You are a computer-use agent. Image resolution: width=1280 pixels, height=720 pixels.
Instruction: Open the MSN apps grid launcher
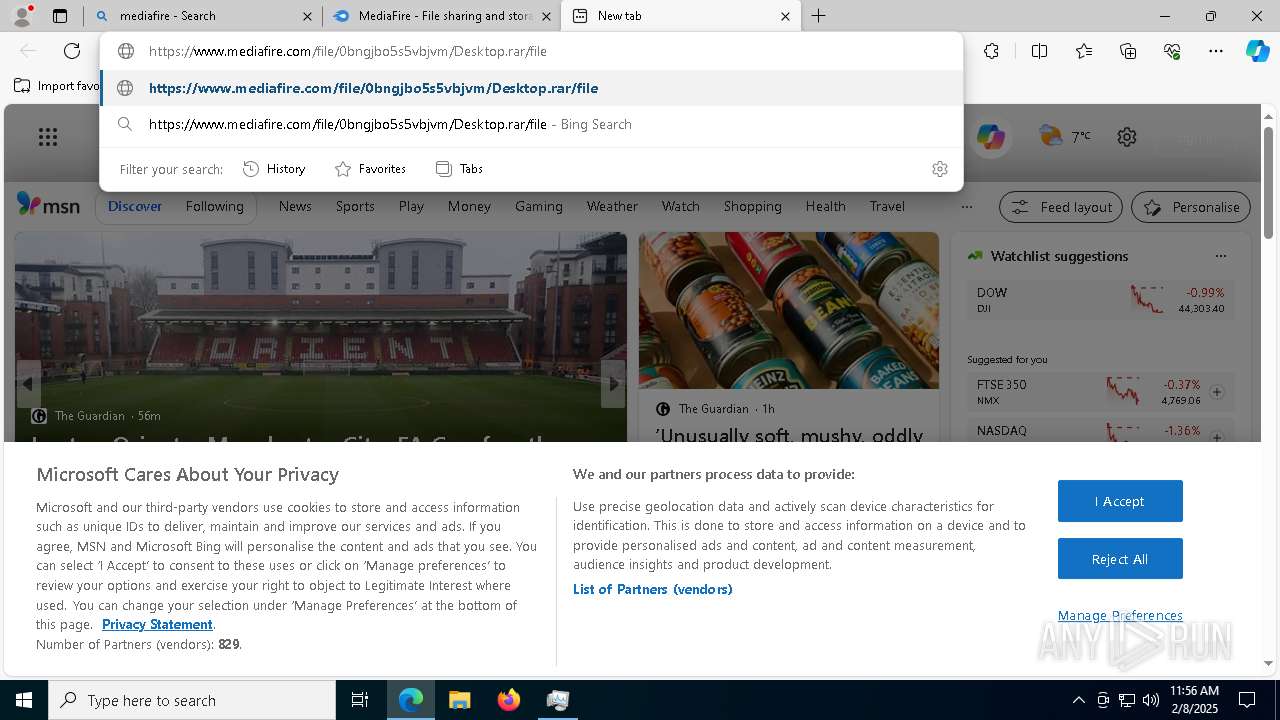(48, 137)
